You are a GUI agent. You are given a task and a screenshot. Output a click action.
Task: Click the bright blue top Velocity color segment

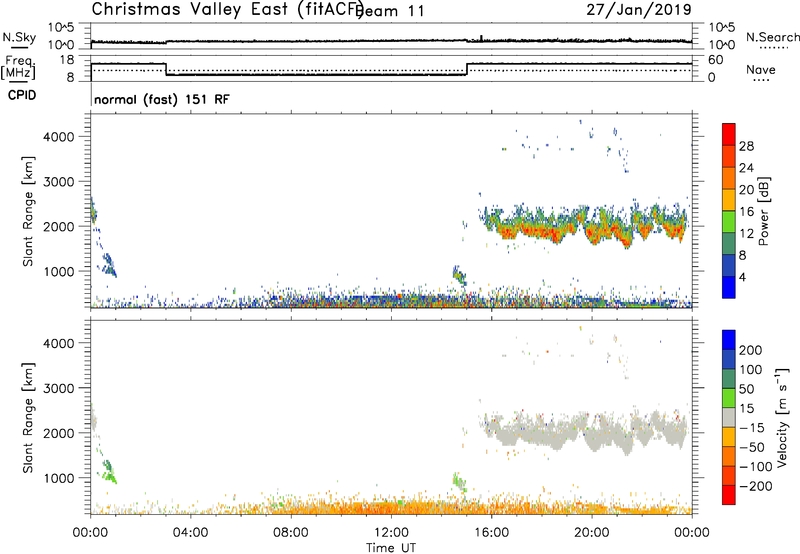[x=729, y=340]
